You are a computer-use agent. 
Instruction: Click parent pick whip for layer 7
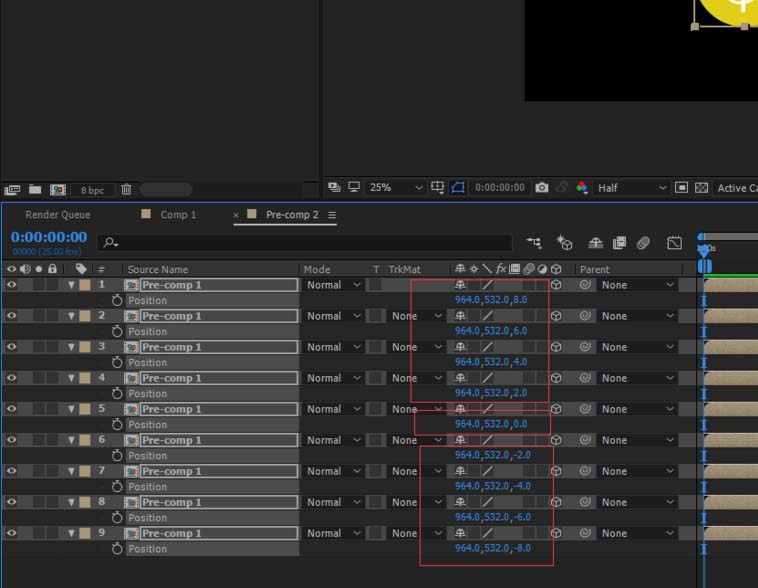(x=585, y=471)
